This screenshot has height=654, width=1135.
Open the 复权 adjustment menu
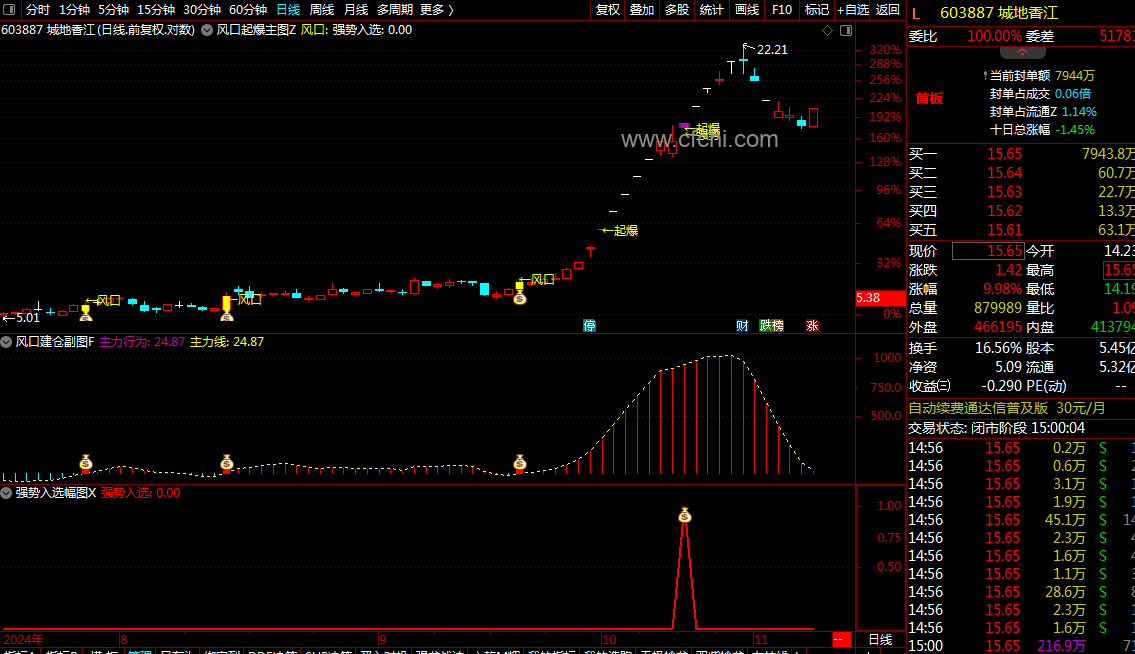point(607,9)
